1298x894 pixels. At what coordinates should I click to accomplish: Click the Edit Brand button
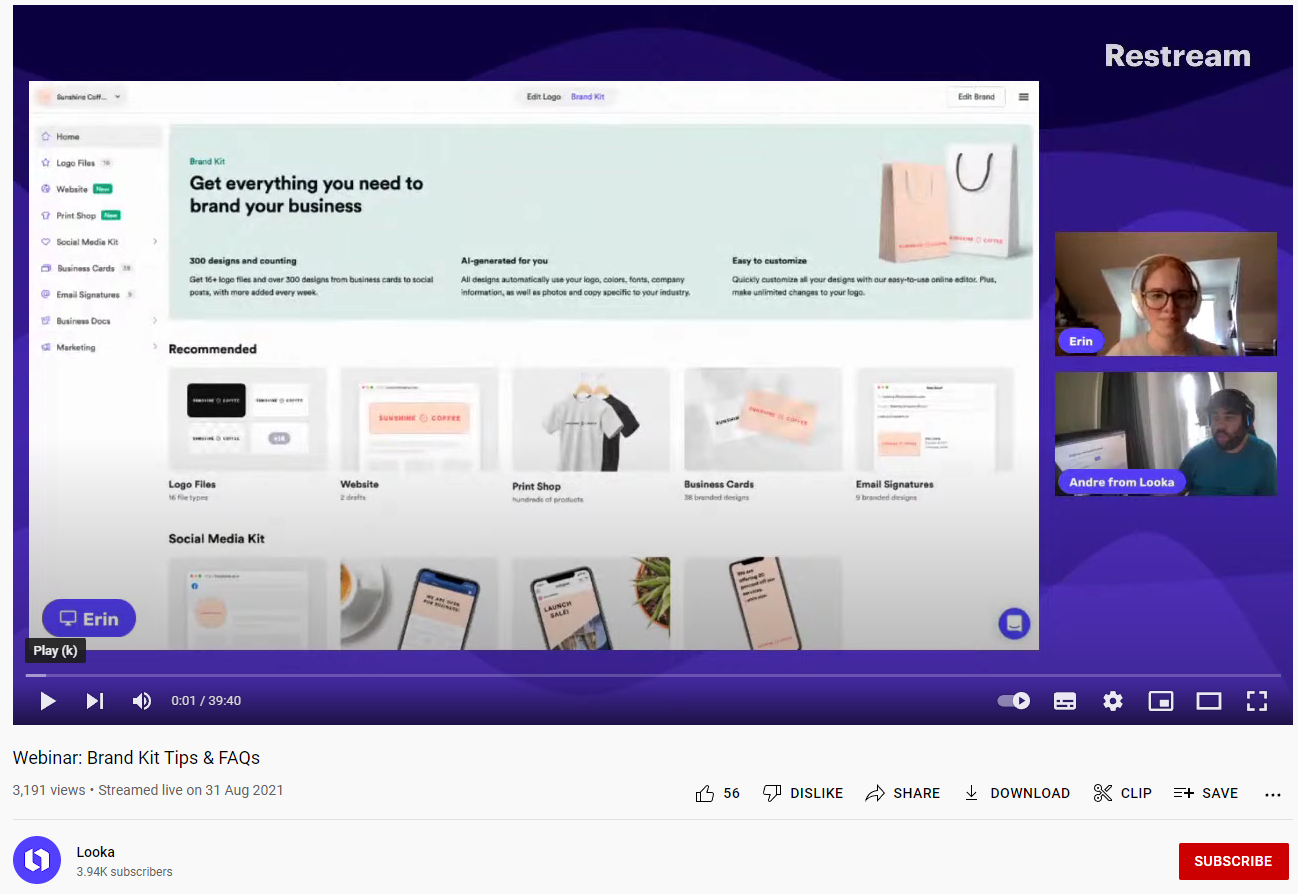pyautogui.click(x=976, y=97)
